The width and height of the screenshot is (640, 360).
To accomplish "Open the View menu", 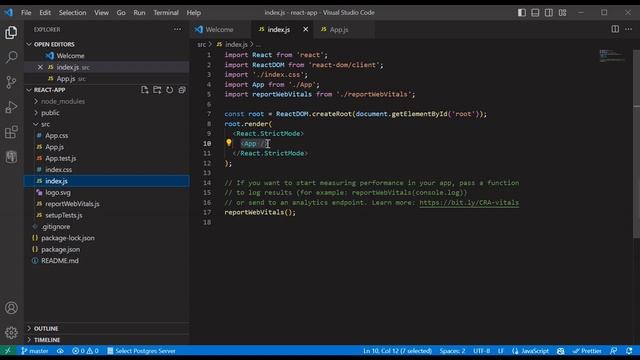I will coord(101,13).
